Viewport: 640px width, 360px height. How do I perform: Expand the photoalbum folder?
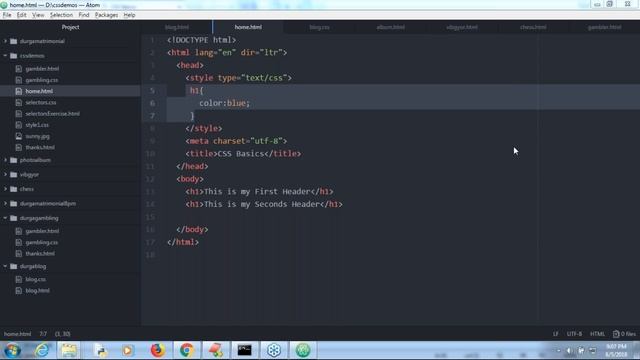tap(6, 160)
